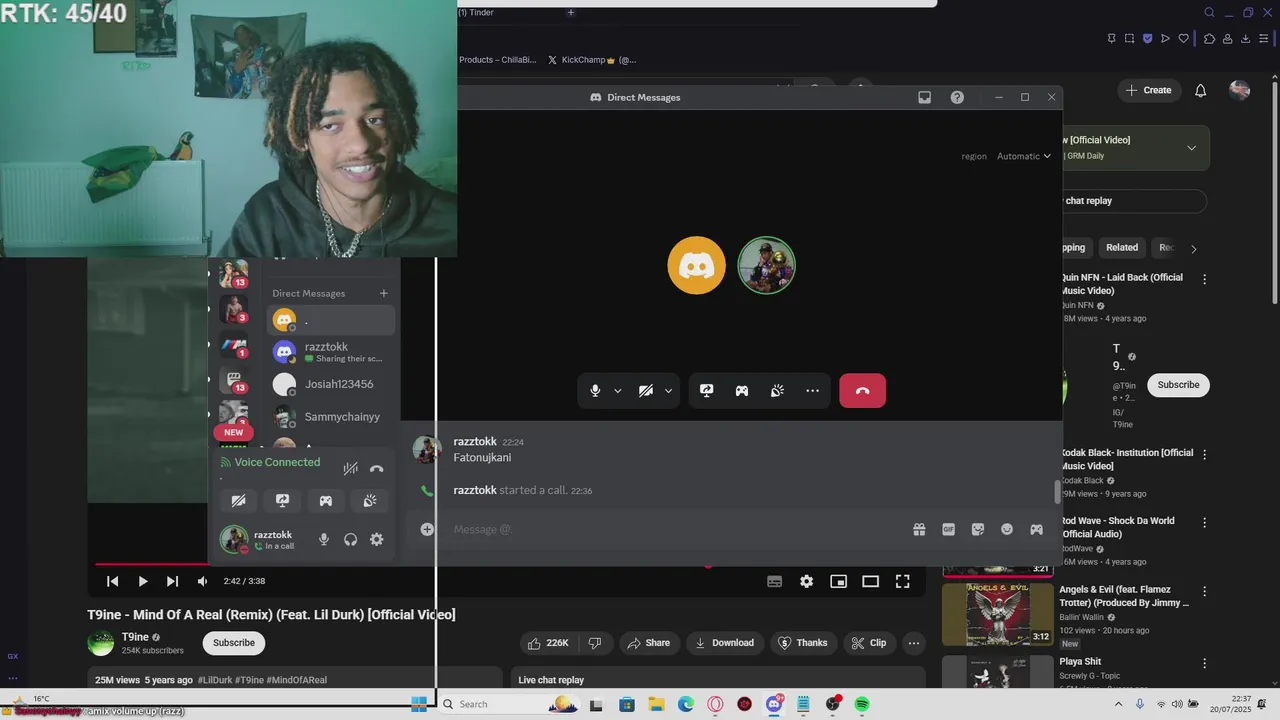
Task: Deafen using headphones icon in user panel
Action: [350, 539]
